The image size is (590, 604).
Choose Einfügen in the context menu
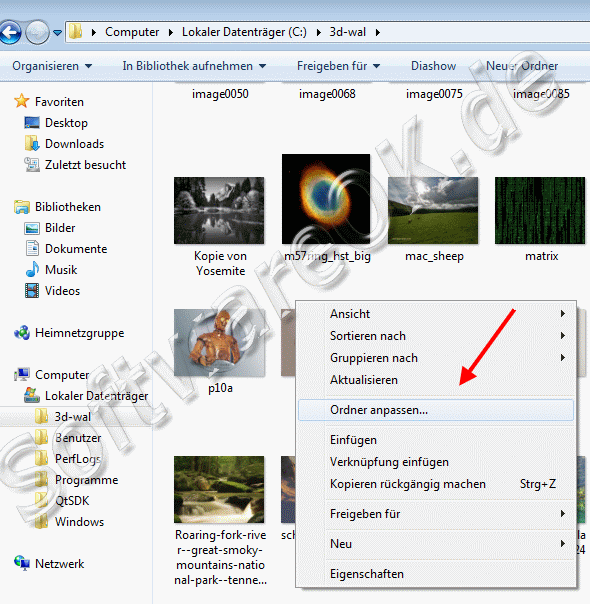(x=436, y=440)
